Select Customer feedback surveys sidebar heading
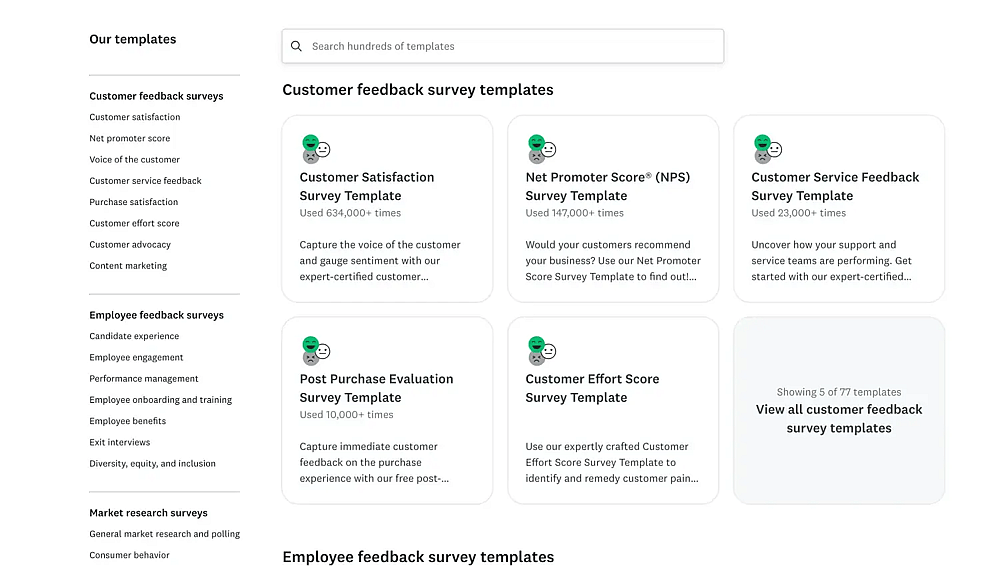Viewport: 1000px width, 566px height. [156, 96]
